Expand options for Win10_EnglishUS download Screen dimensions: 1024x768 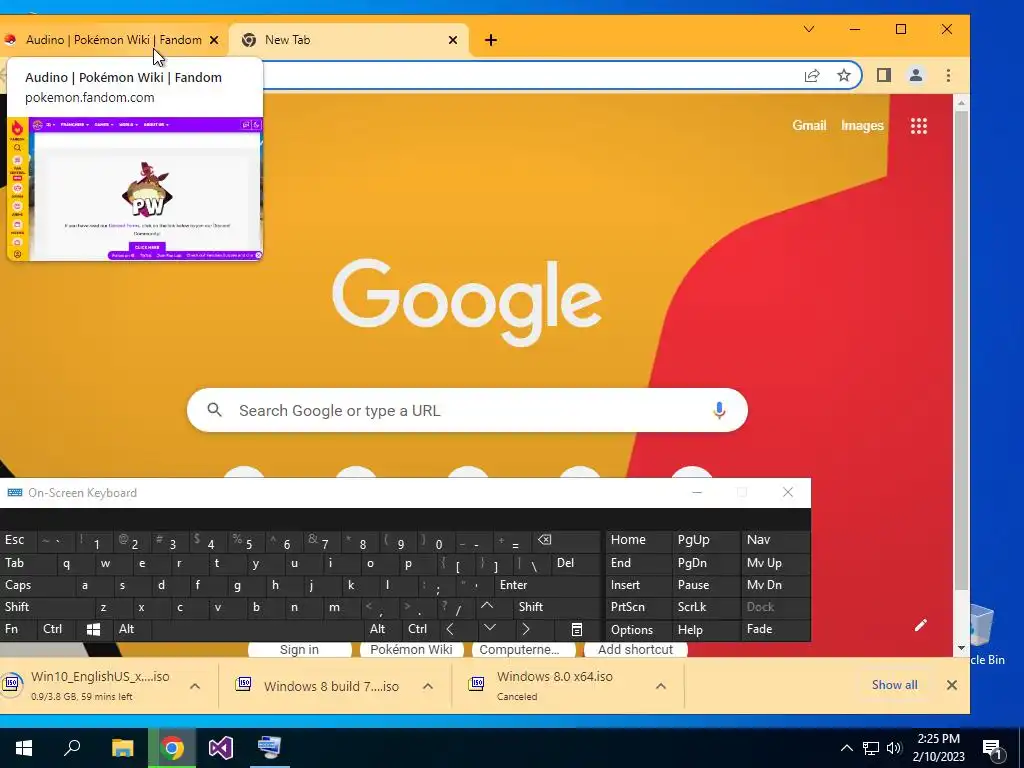195,686
